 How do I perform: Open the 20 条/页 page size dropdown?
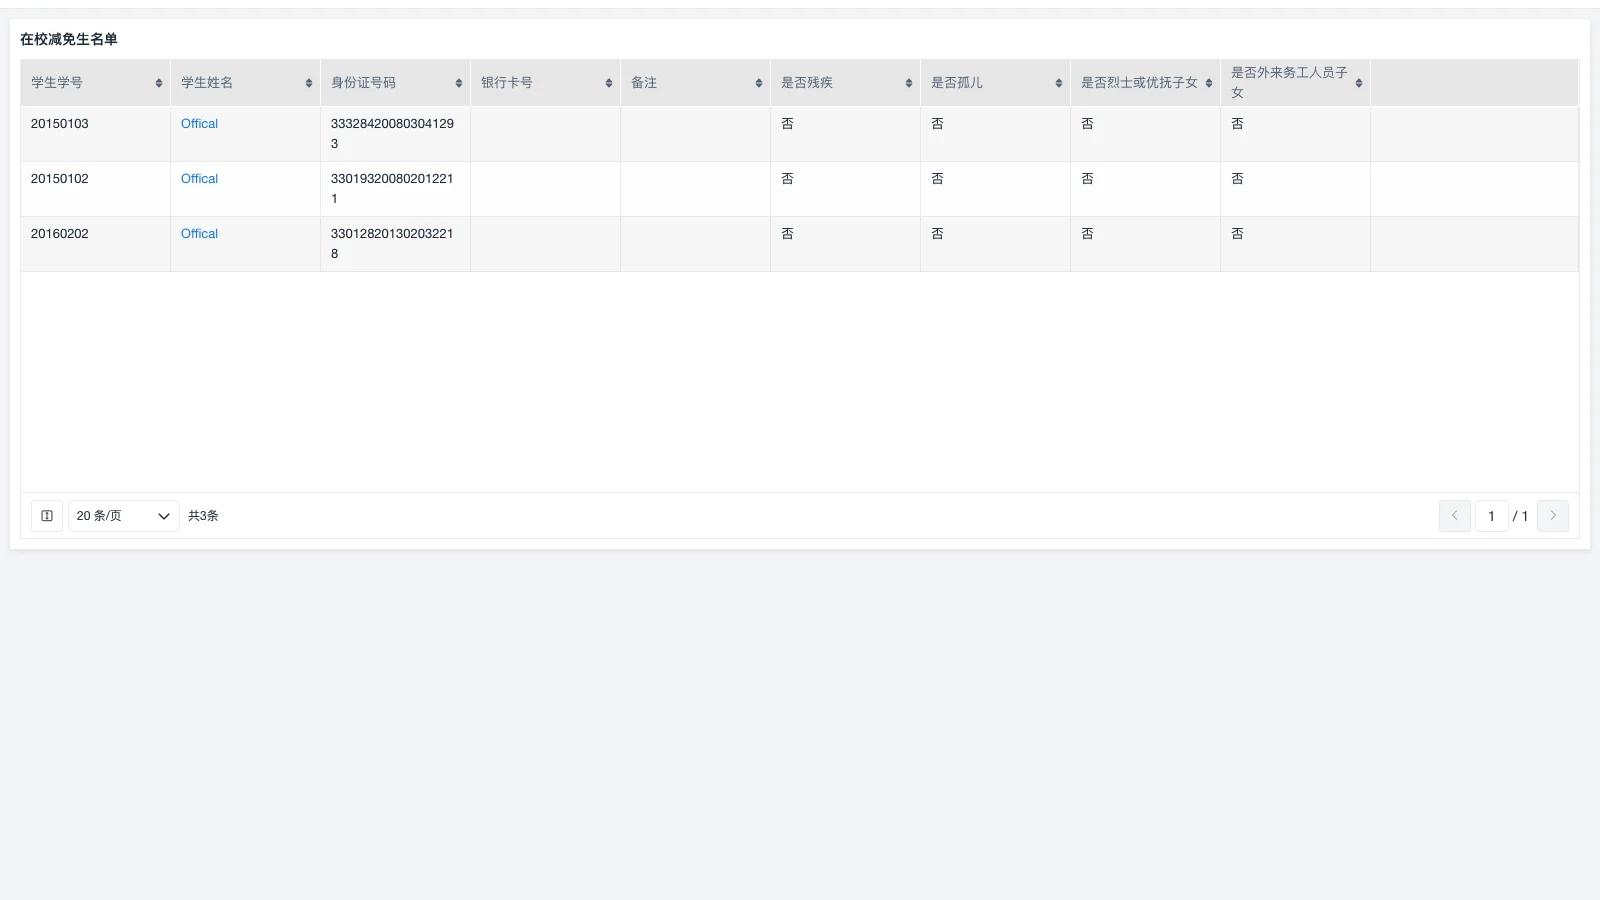click(123, 516)
